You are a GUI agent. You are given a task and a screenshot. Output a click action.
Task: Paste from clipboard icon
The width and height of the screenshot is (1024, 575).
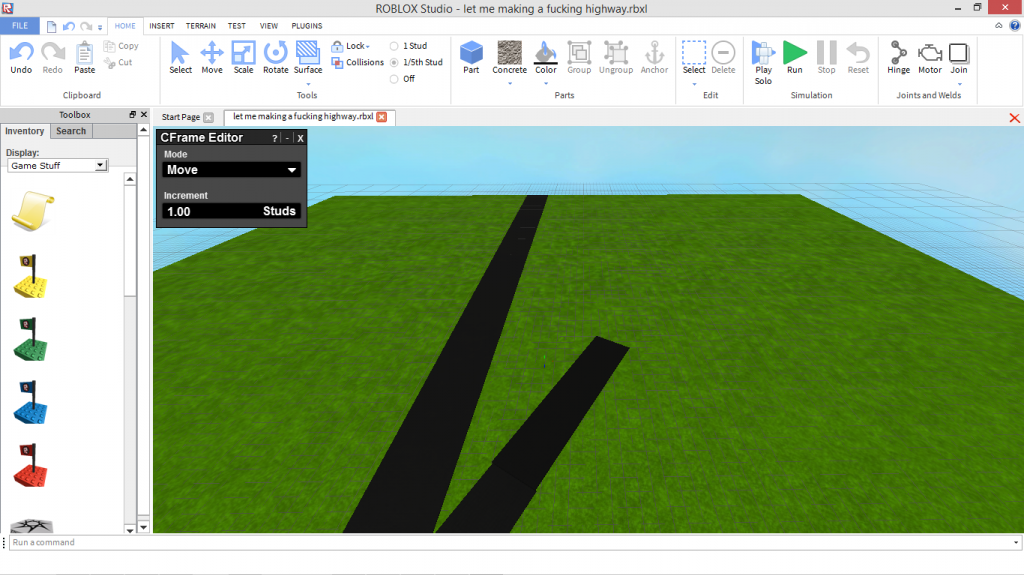[84, 58]
